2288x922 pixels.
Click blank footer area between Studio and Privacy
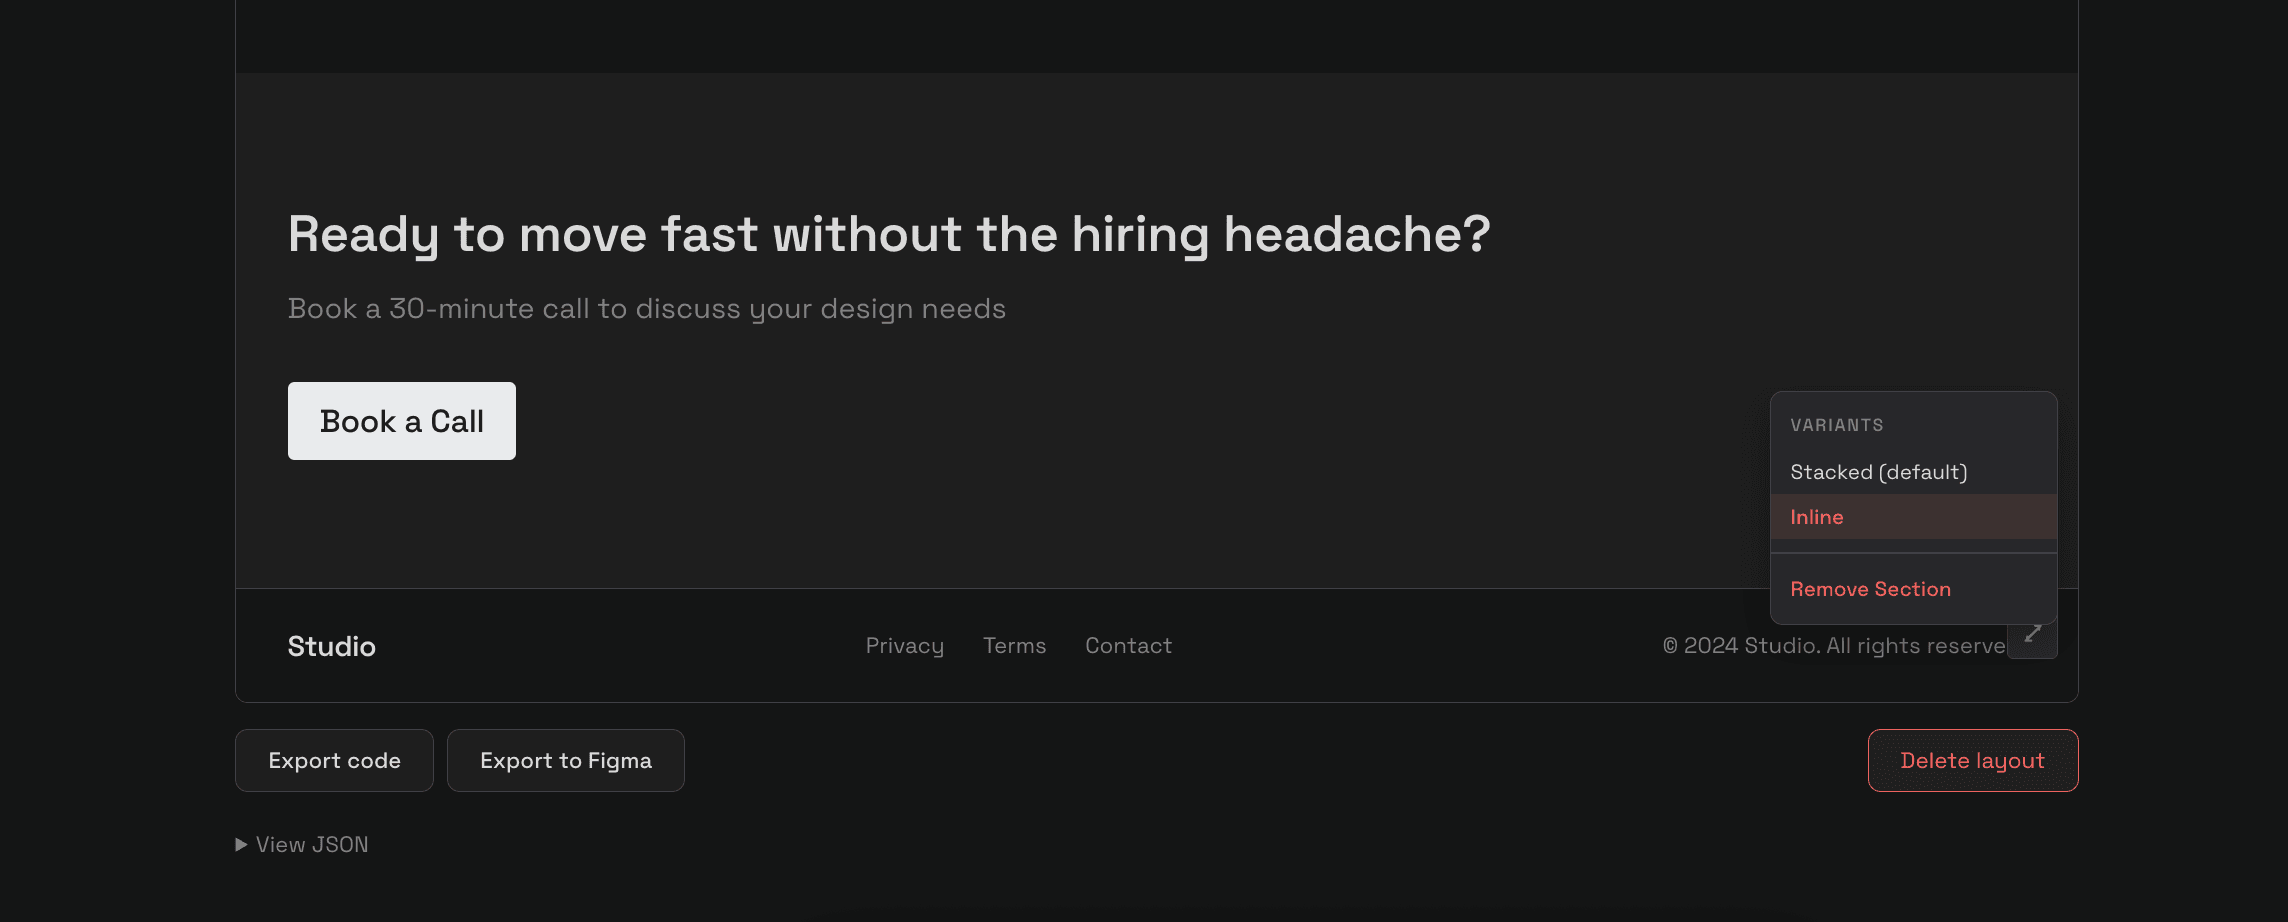620,646
